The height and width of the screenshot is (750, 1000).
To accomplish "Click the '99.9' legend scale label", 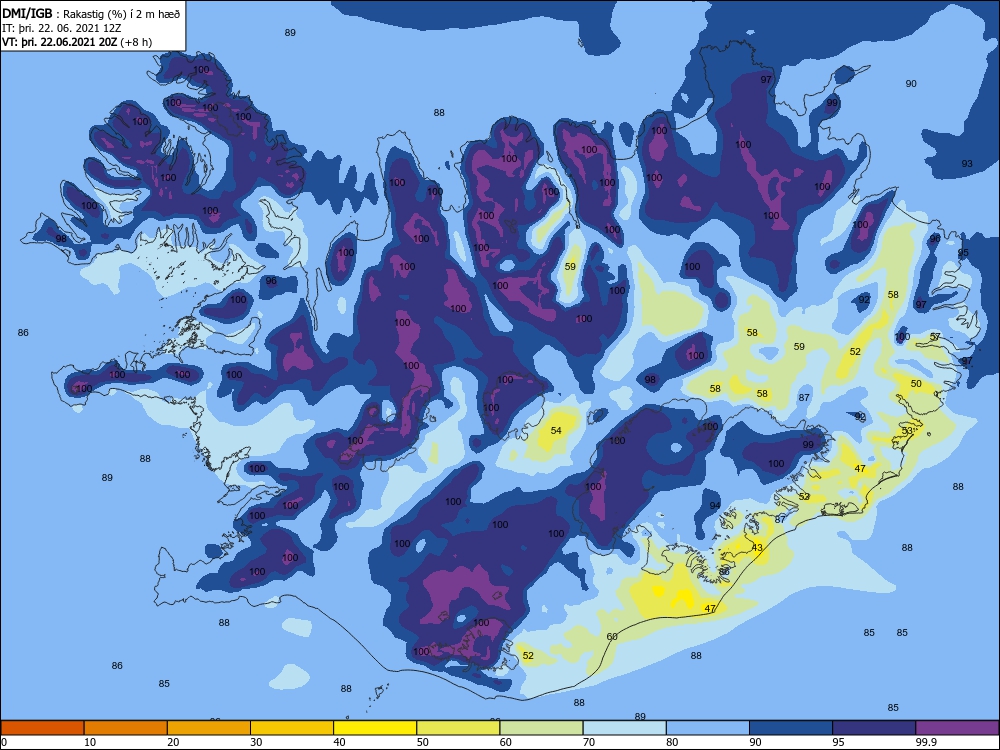I will pos(926,742).
